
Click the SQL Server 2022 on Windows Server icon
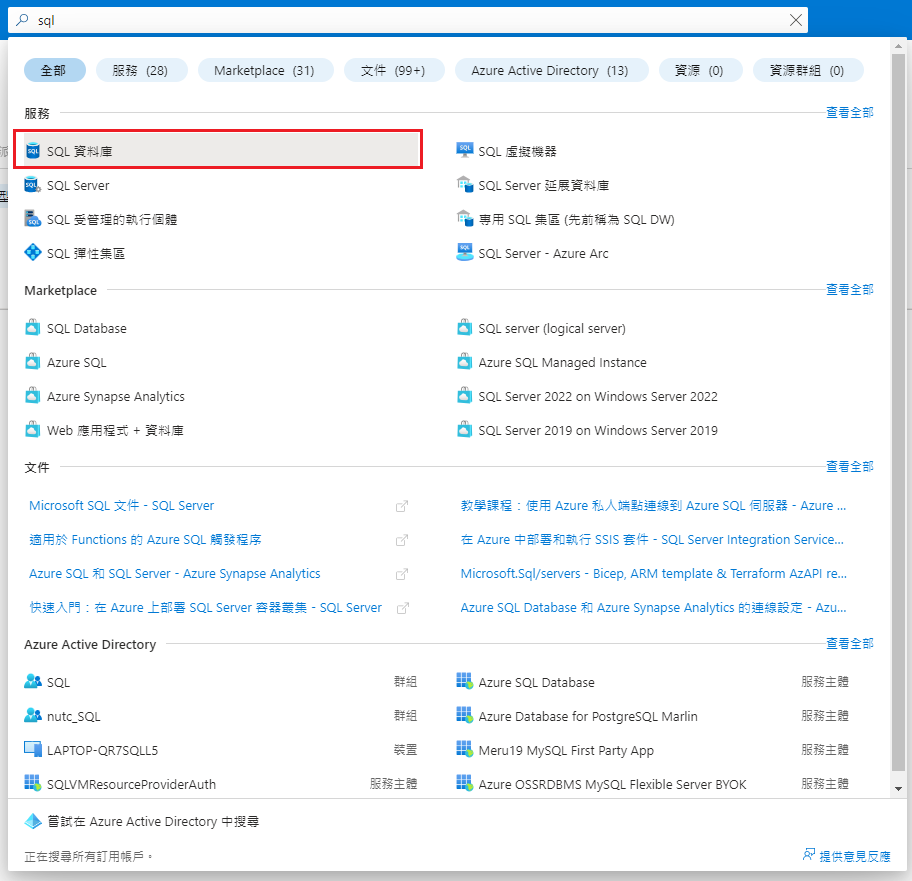coord(464,395)
